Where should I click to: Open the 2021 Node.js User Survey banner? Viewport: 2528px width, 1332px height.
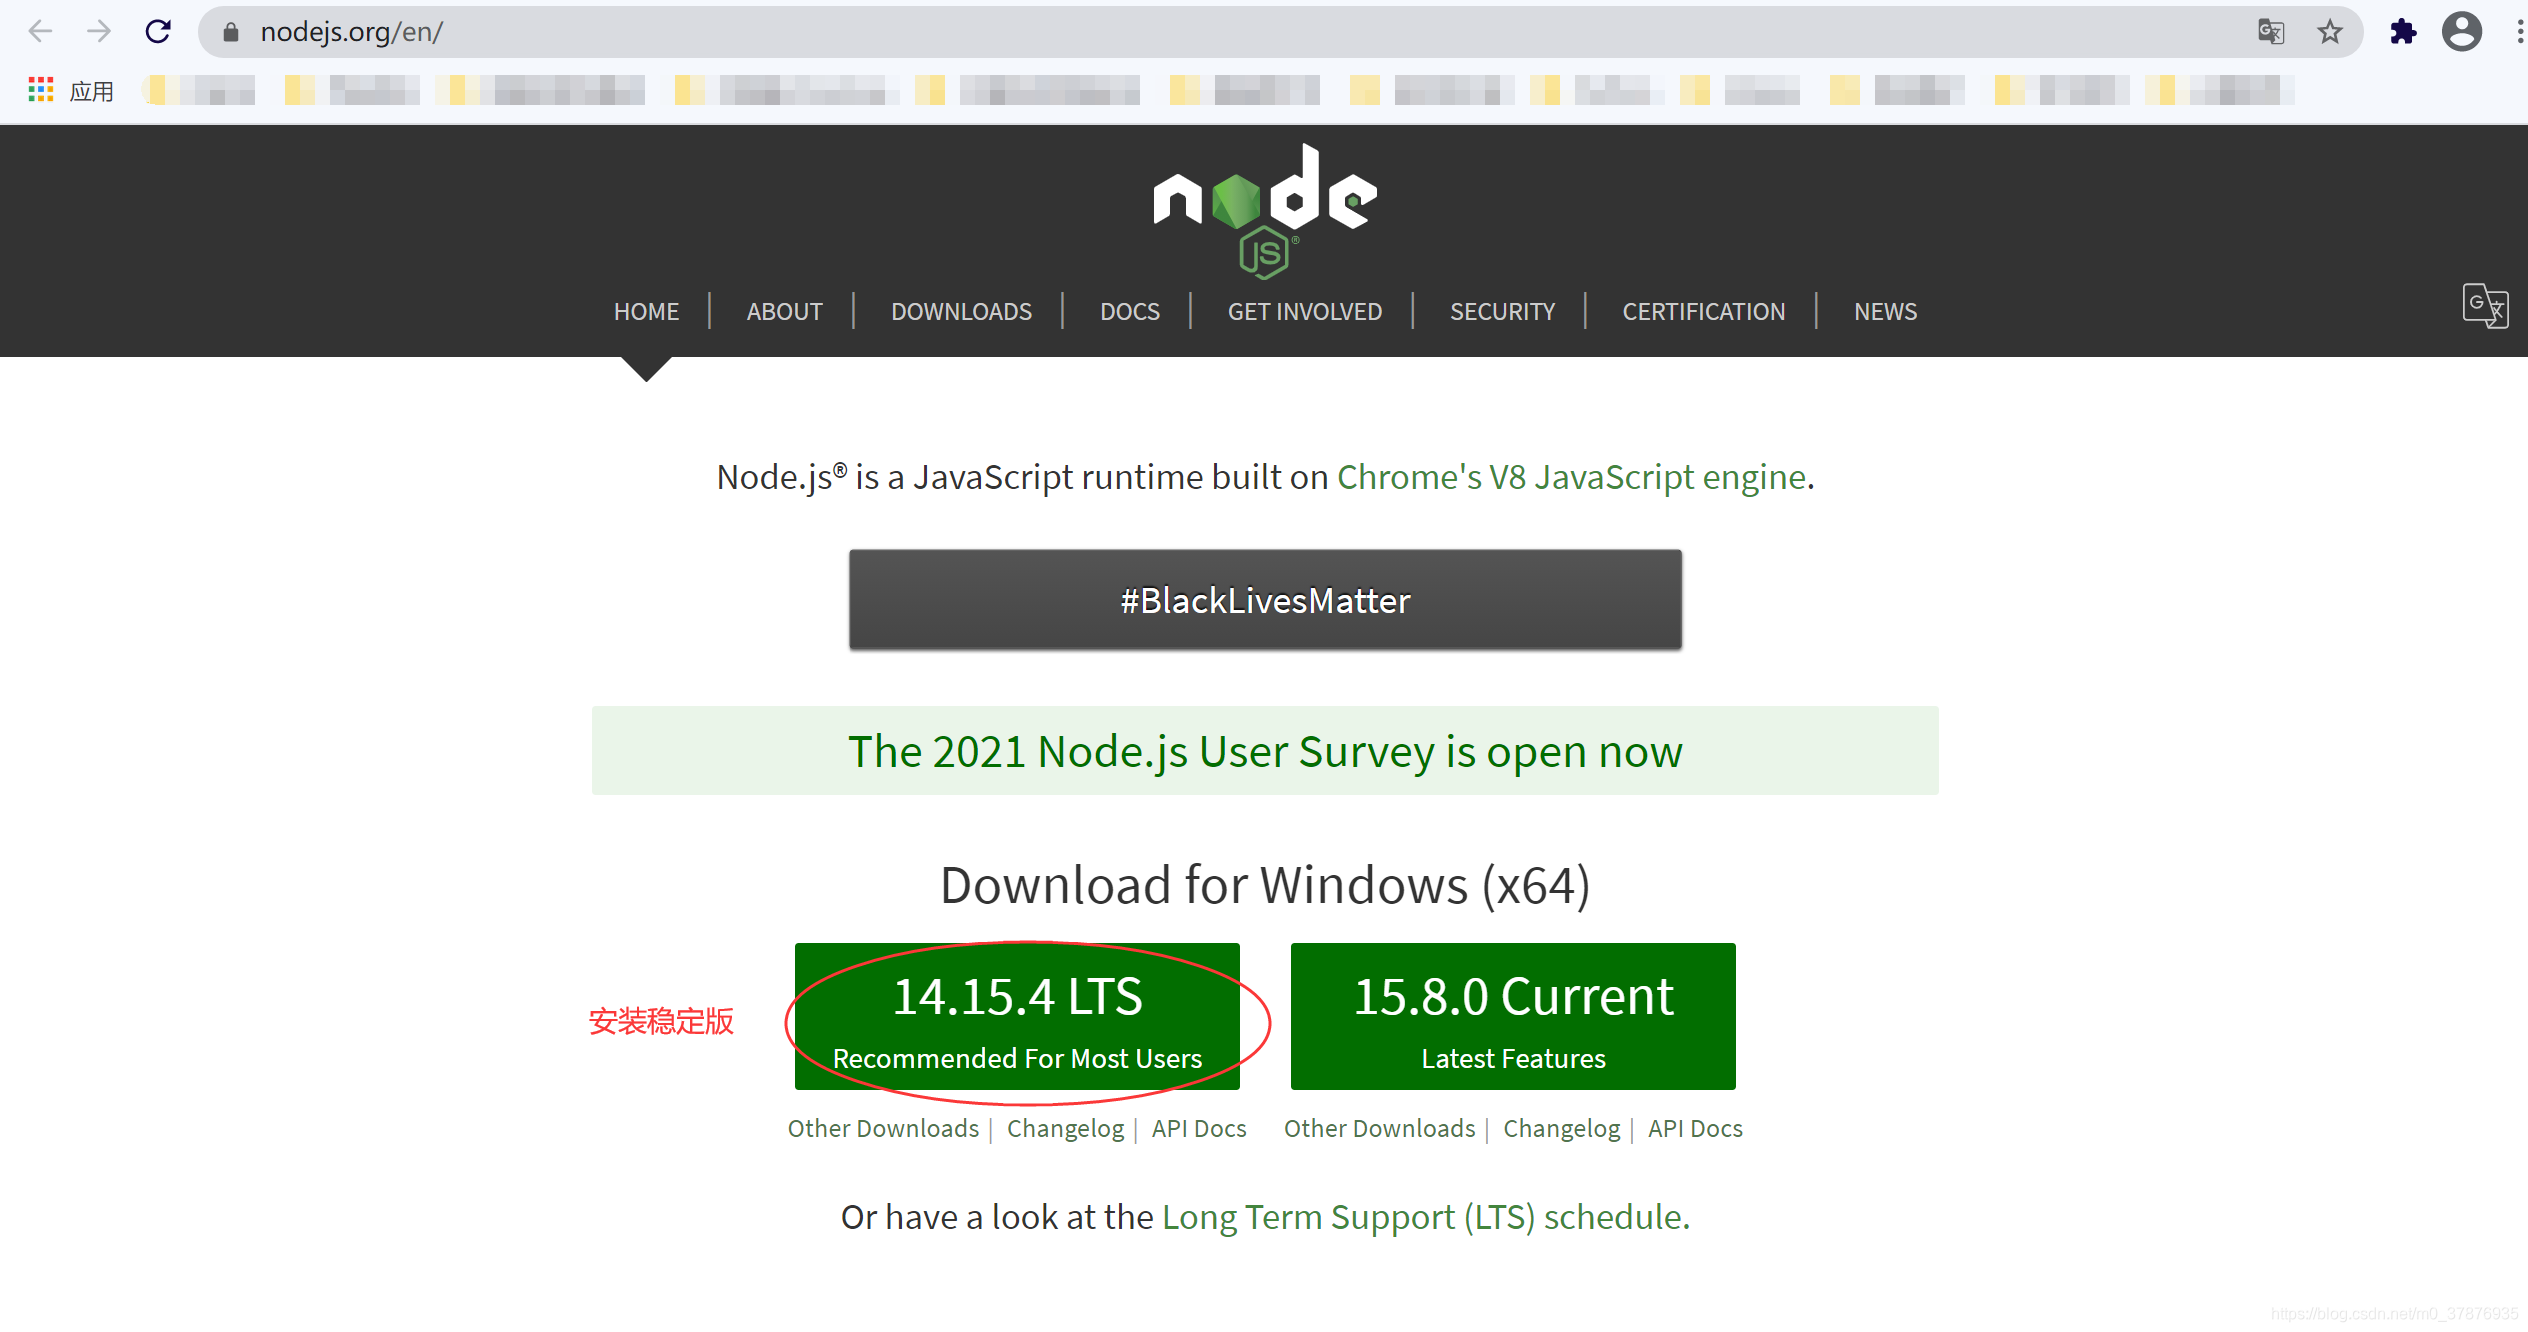point(1265,751)
